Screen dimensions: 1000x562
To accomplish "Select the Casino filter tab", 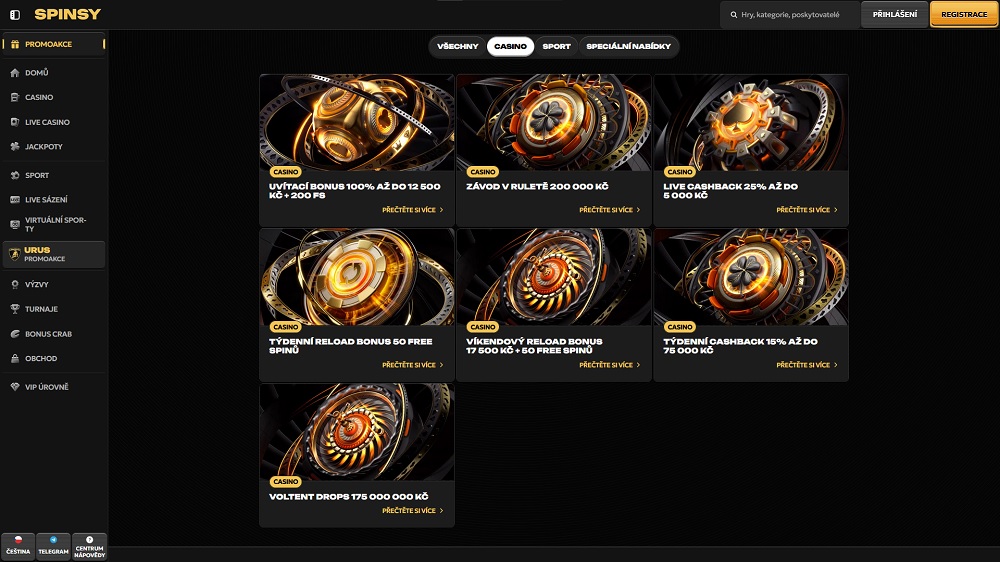I will pos(510,46).
